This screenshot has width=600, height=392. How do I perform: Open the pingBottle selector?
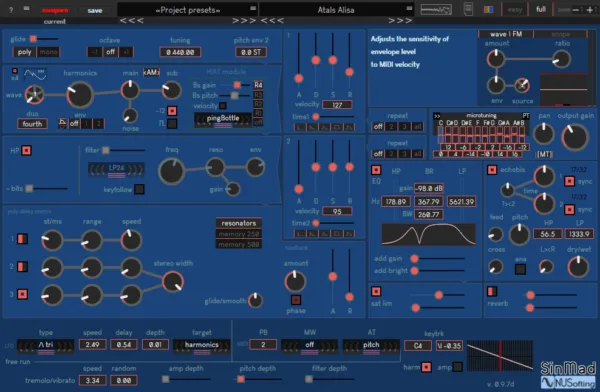coord(223,119)
